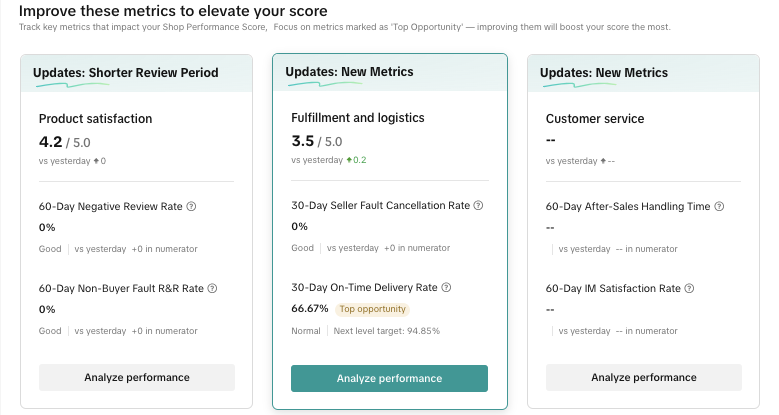
Task: Click the Next level target 94.85% text
Action: [387, 331]
